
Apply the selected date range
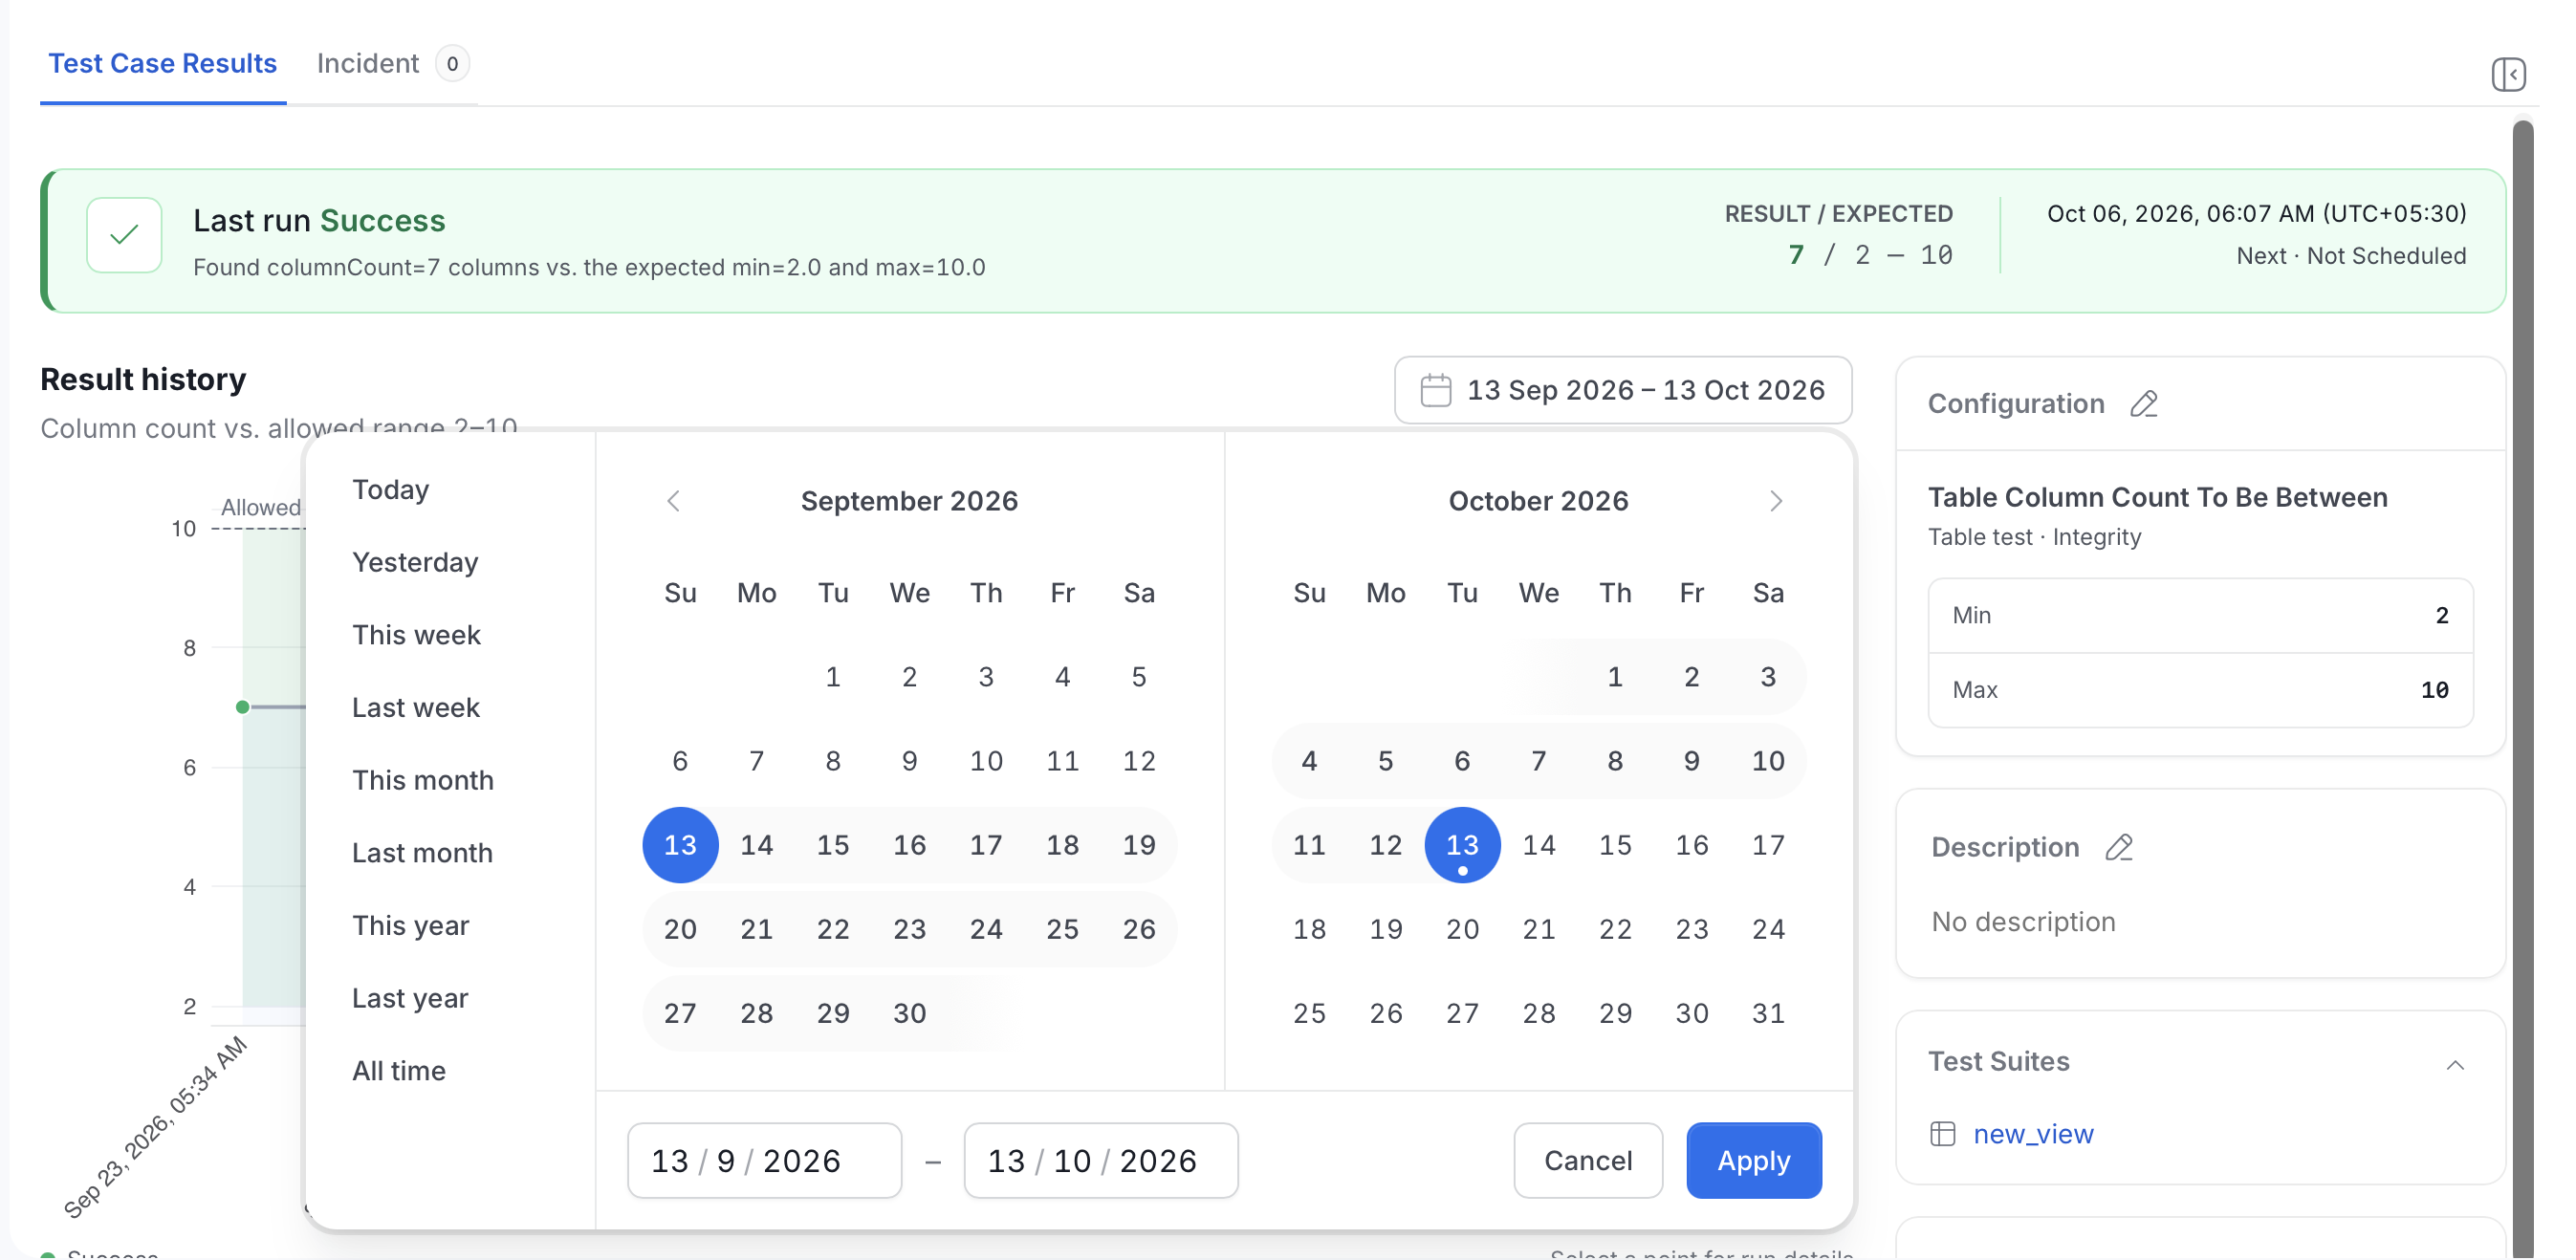1753,1160
